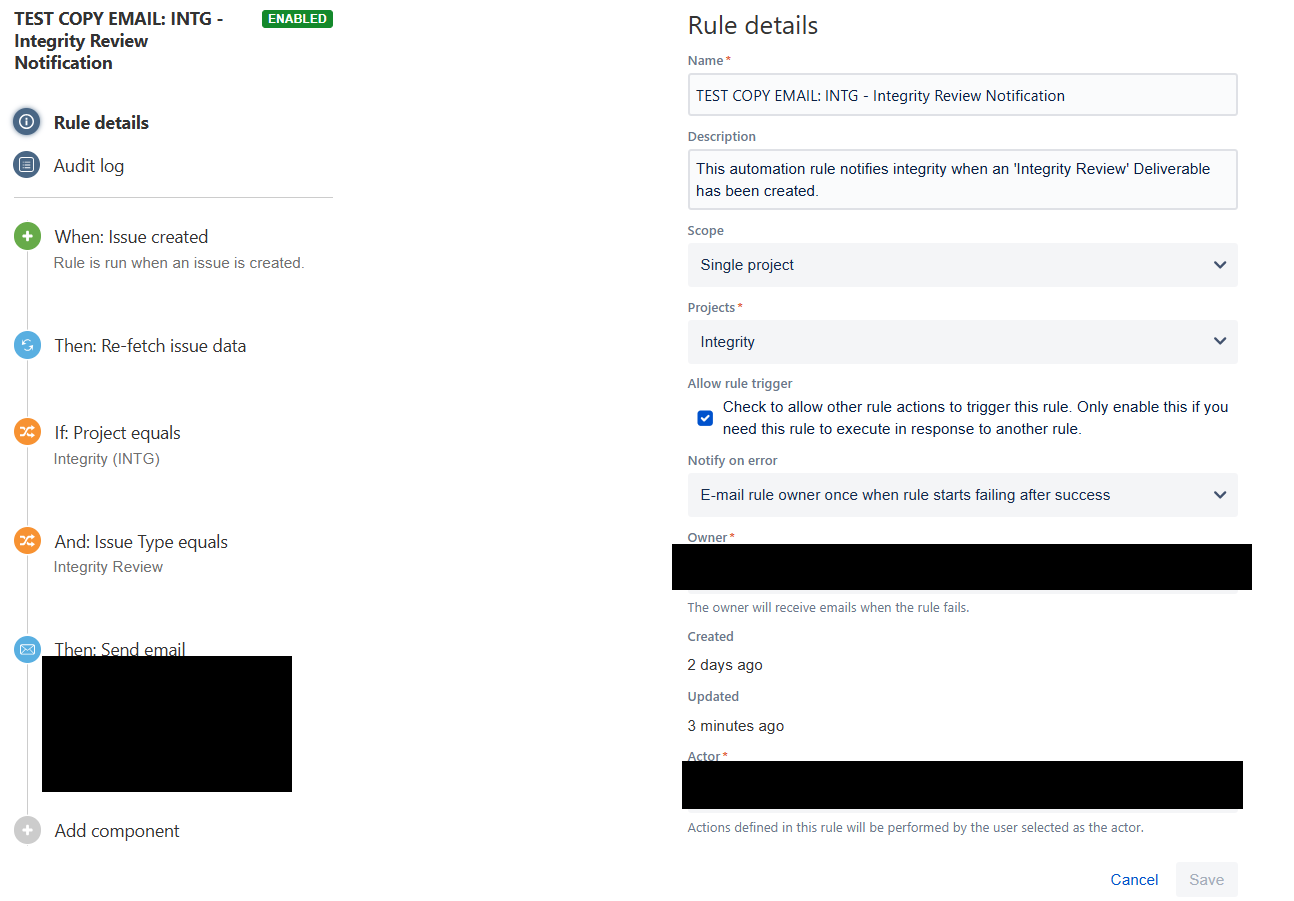Click Add component label

tap(117, 831)
